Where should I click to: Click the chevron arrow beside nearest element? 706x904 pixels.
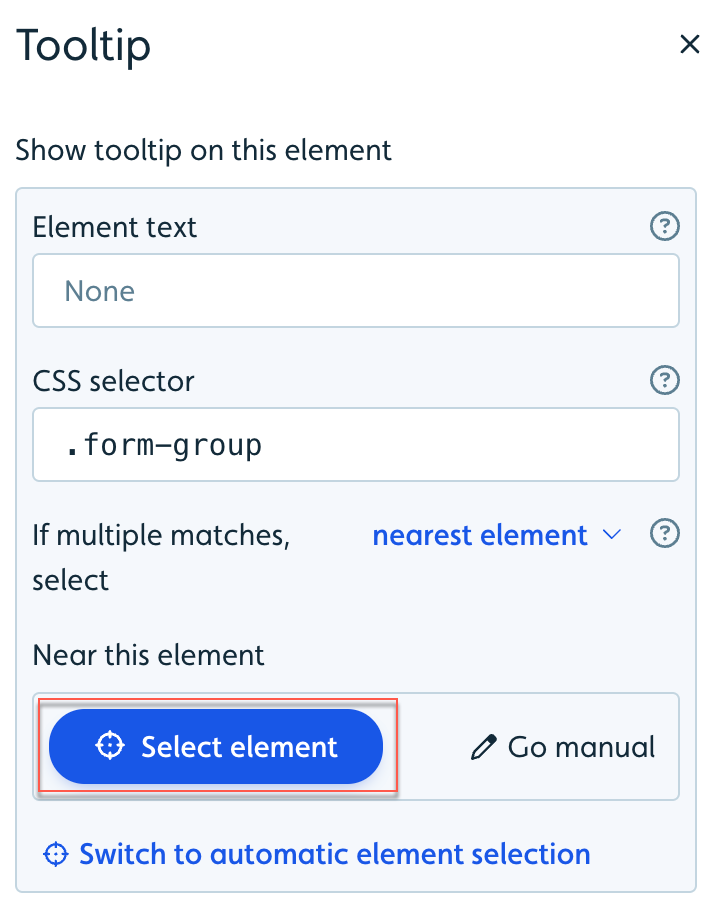tap(611, 534)
